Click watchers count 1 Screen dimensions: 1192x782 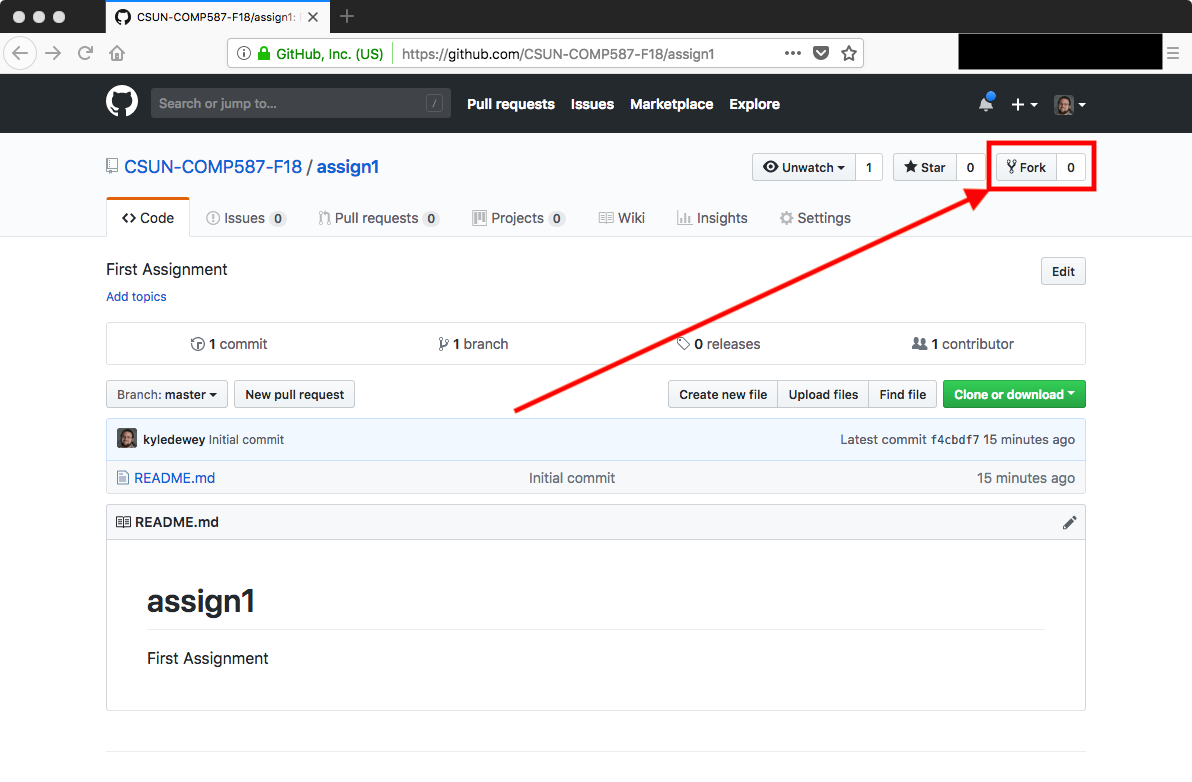869,167
